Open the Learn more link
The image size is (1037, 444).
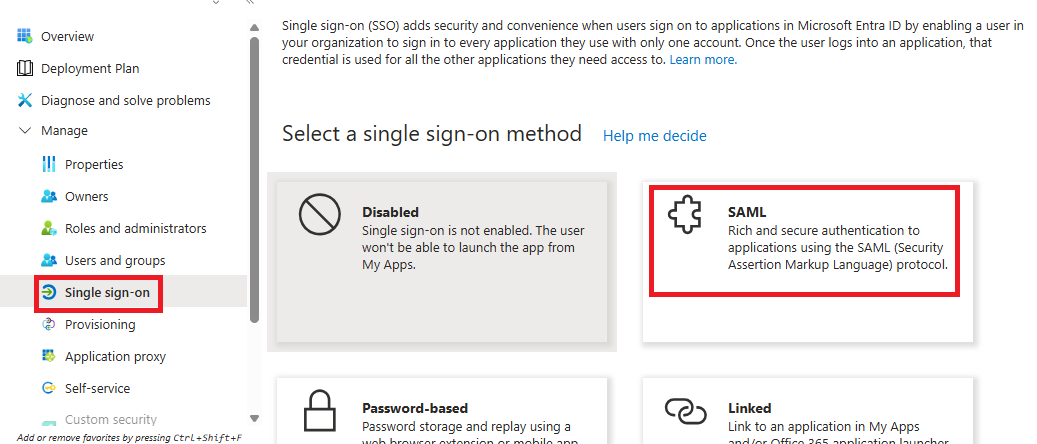coord(703,60)
